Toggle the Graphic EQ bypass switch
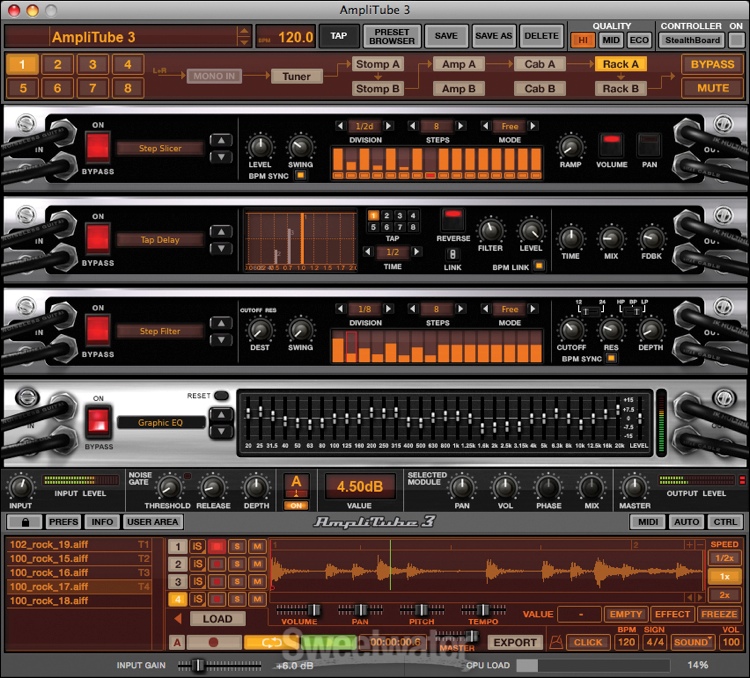 click(98, 422)
